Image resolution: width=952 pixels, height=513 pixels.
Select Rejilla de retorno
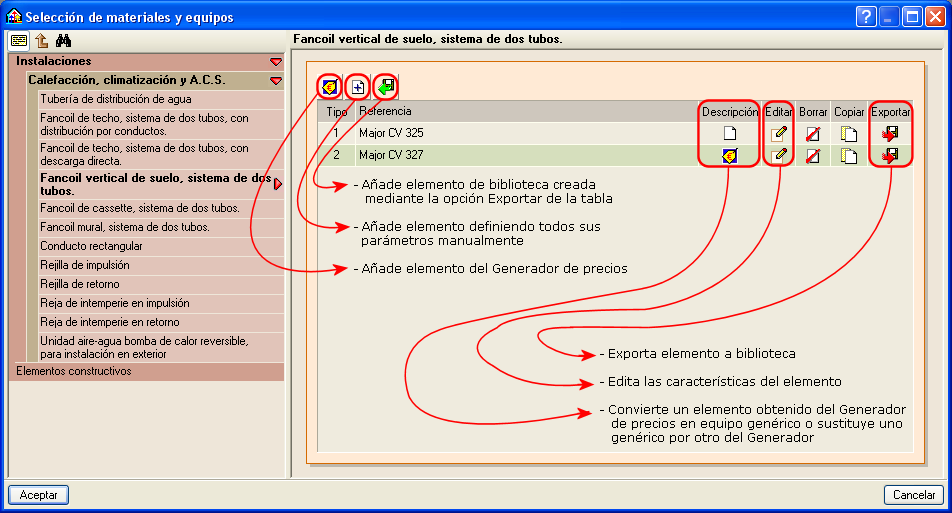coord(162,284)
